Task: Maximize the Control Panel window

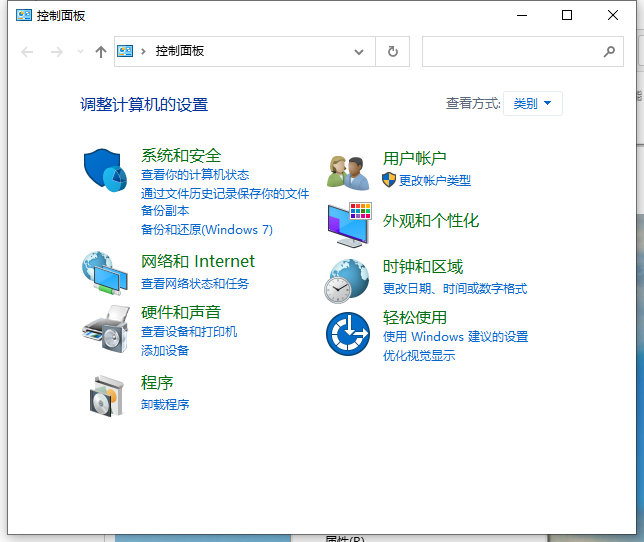Action: click(x=567, y=16)
